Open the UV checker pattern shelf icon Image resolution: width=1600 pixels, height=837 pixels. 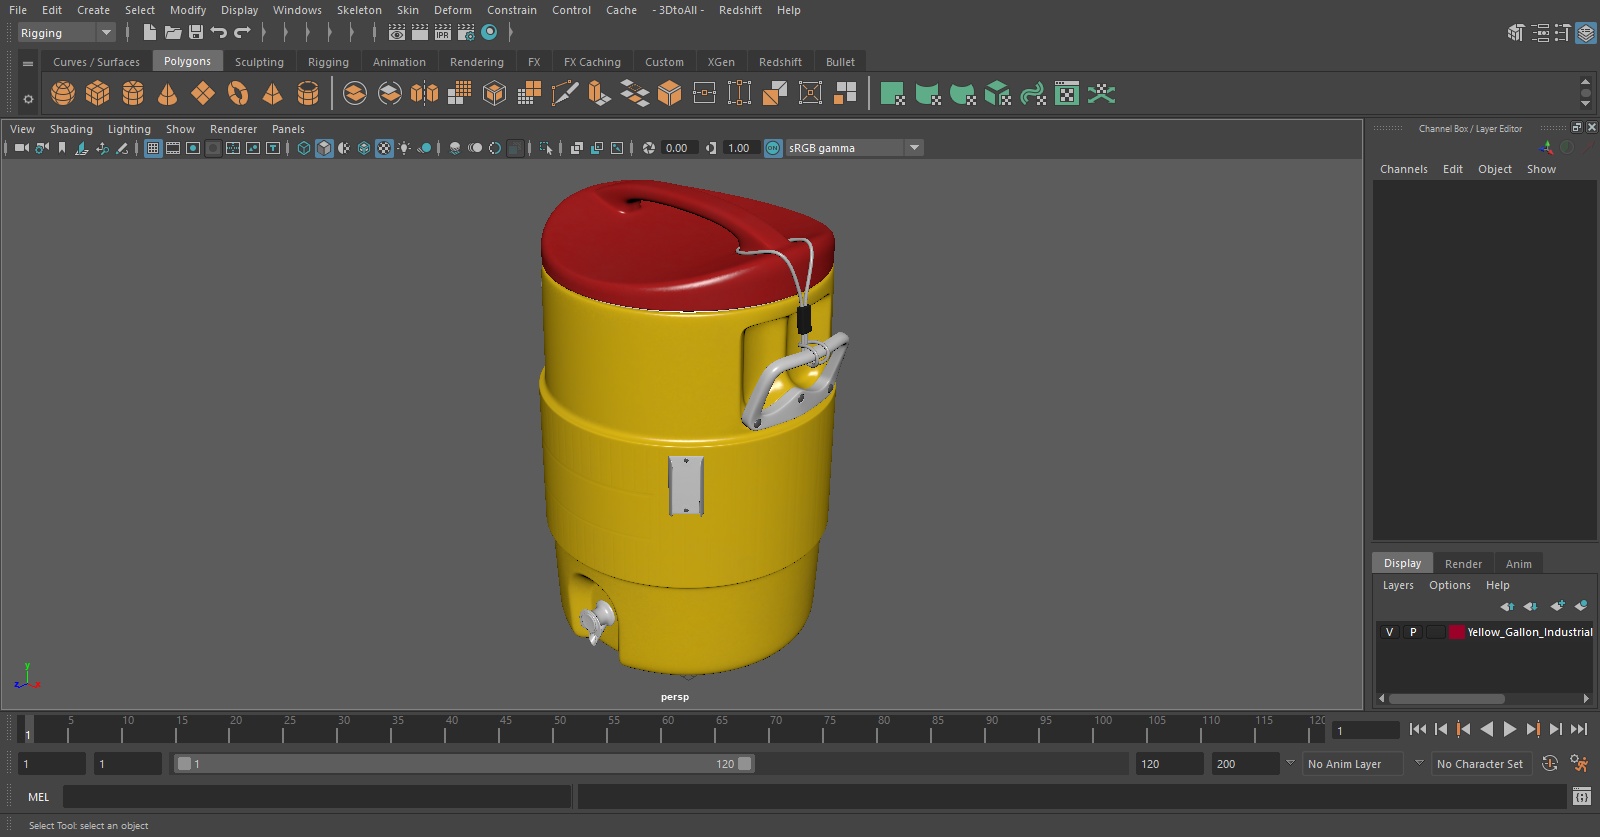(x=1067, y=94)
